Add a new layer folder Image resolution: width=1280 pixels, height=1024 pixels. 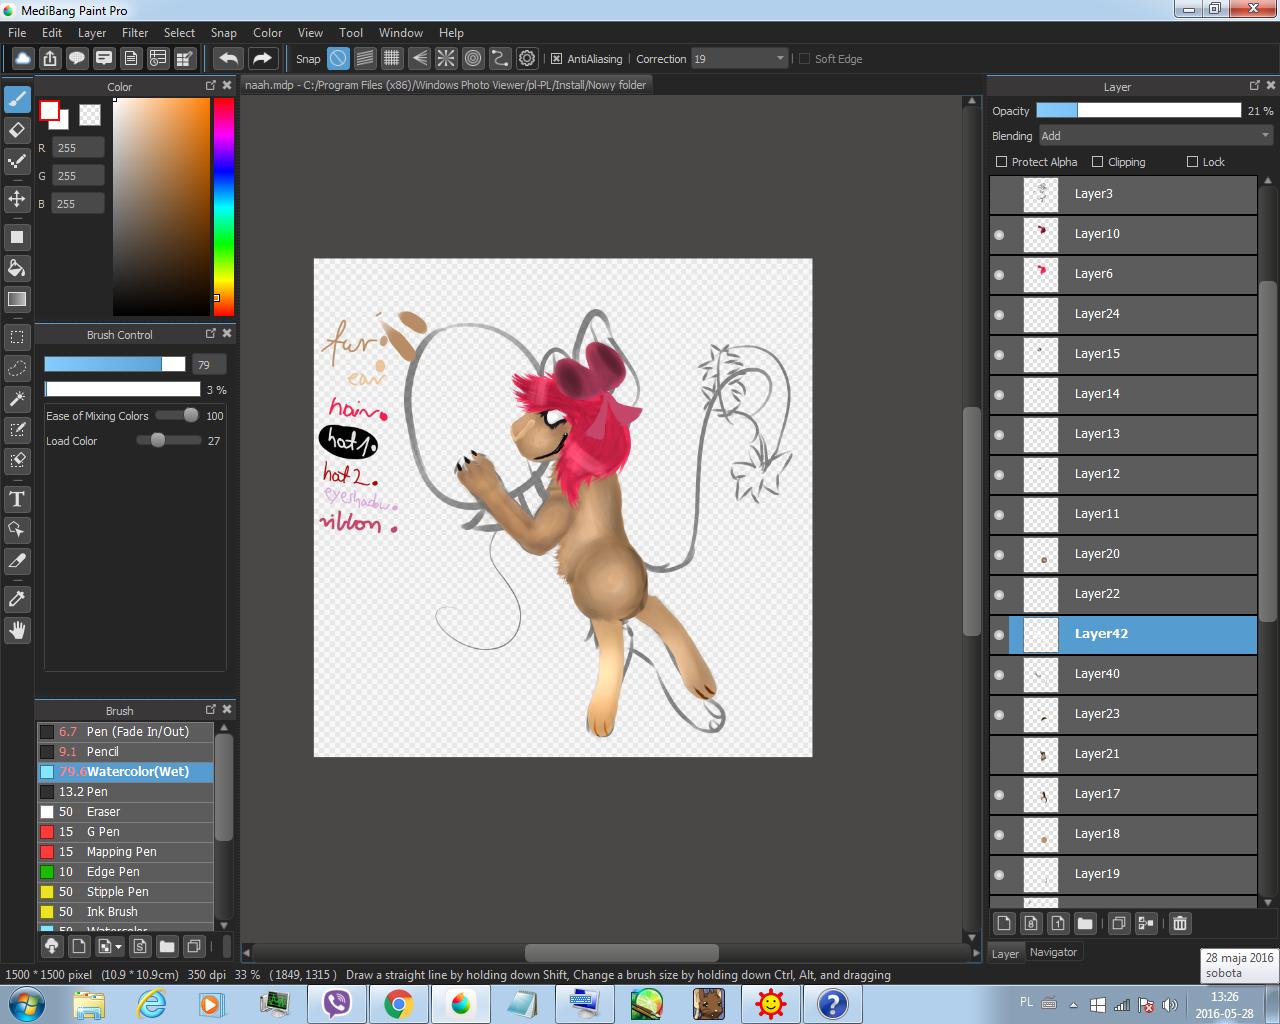pos(1085,923)
